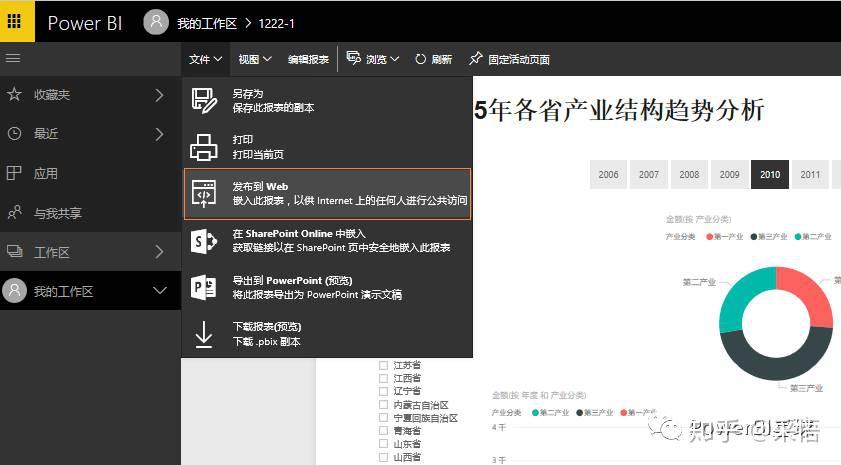Image resolution: width=841 pixels, height=465 pixels.
Task: Click the 1222-1 report name breadcrumb
Action: click(276, 24)
